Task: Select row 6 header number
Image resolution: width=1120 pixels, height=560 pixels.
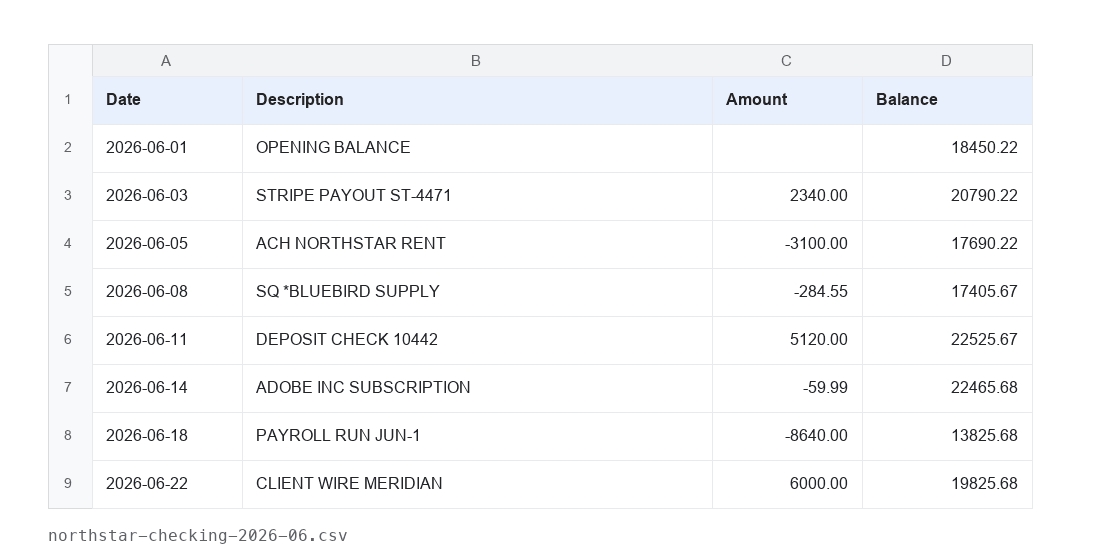Action: click(x=70, y=340)
